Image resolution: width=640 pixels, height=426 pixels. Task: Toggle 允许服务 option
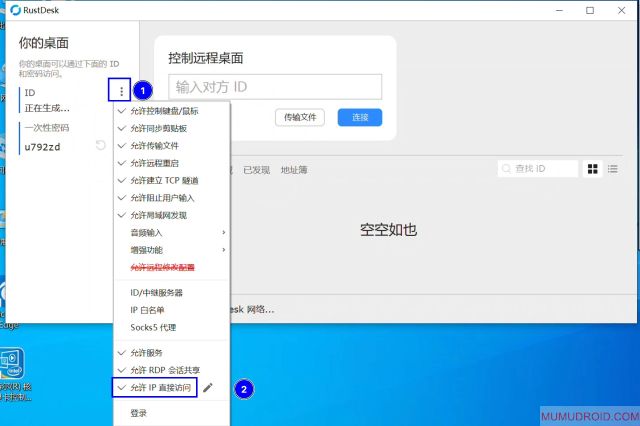tap(171, 353)
